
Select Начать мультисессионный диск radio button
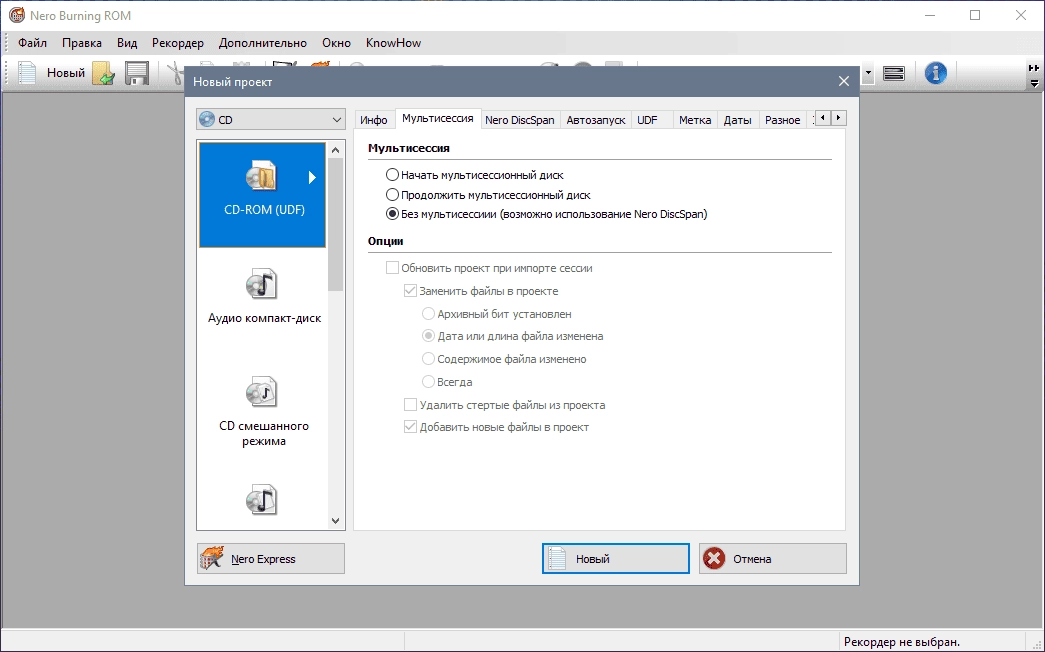(393, 175)
